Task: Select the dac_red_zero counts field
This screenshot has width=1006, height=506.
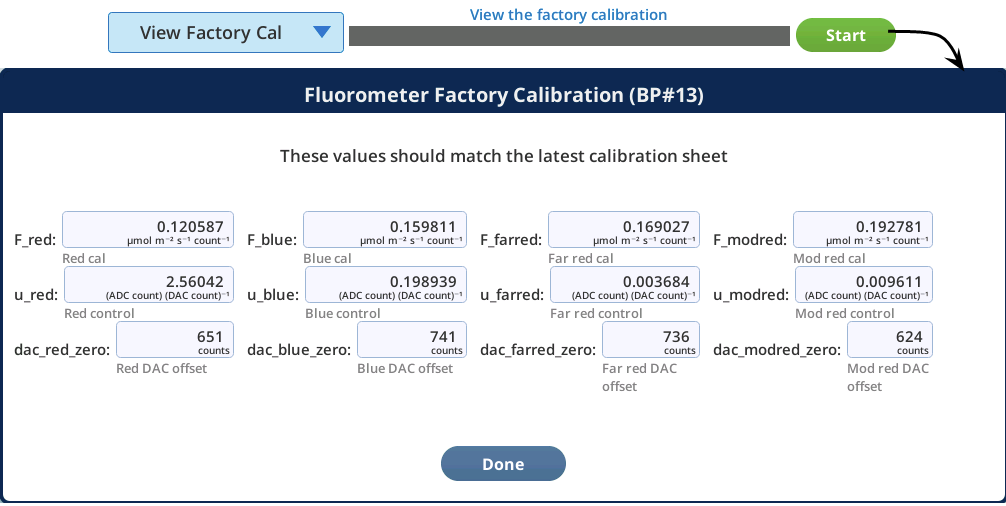Action: click(x=175, y=340)
